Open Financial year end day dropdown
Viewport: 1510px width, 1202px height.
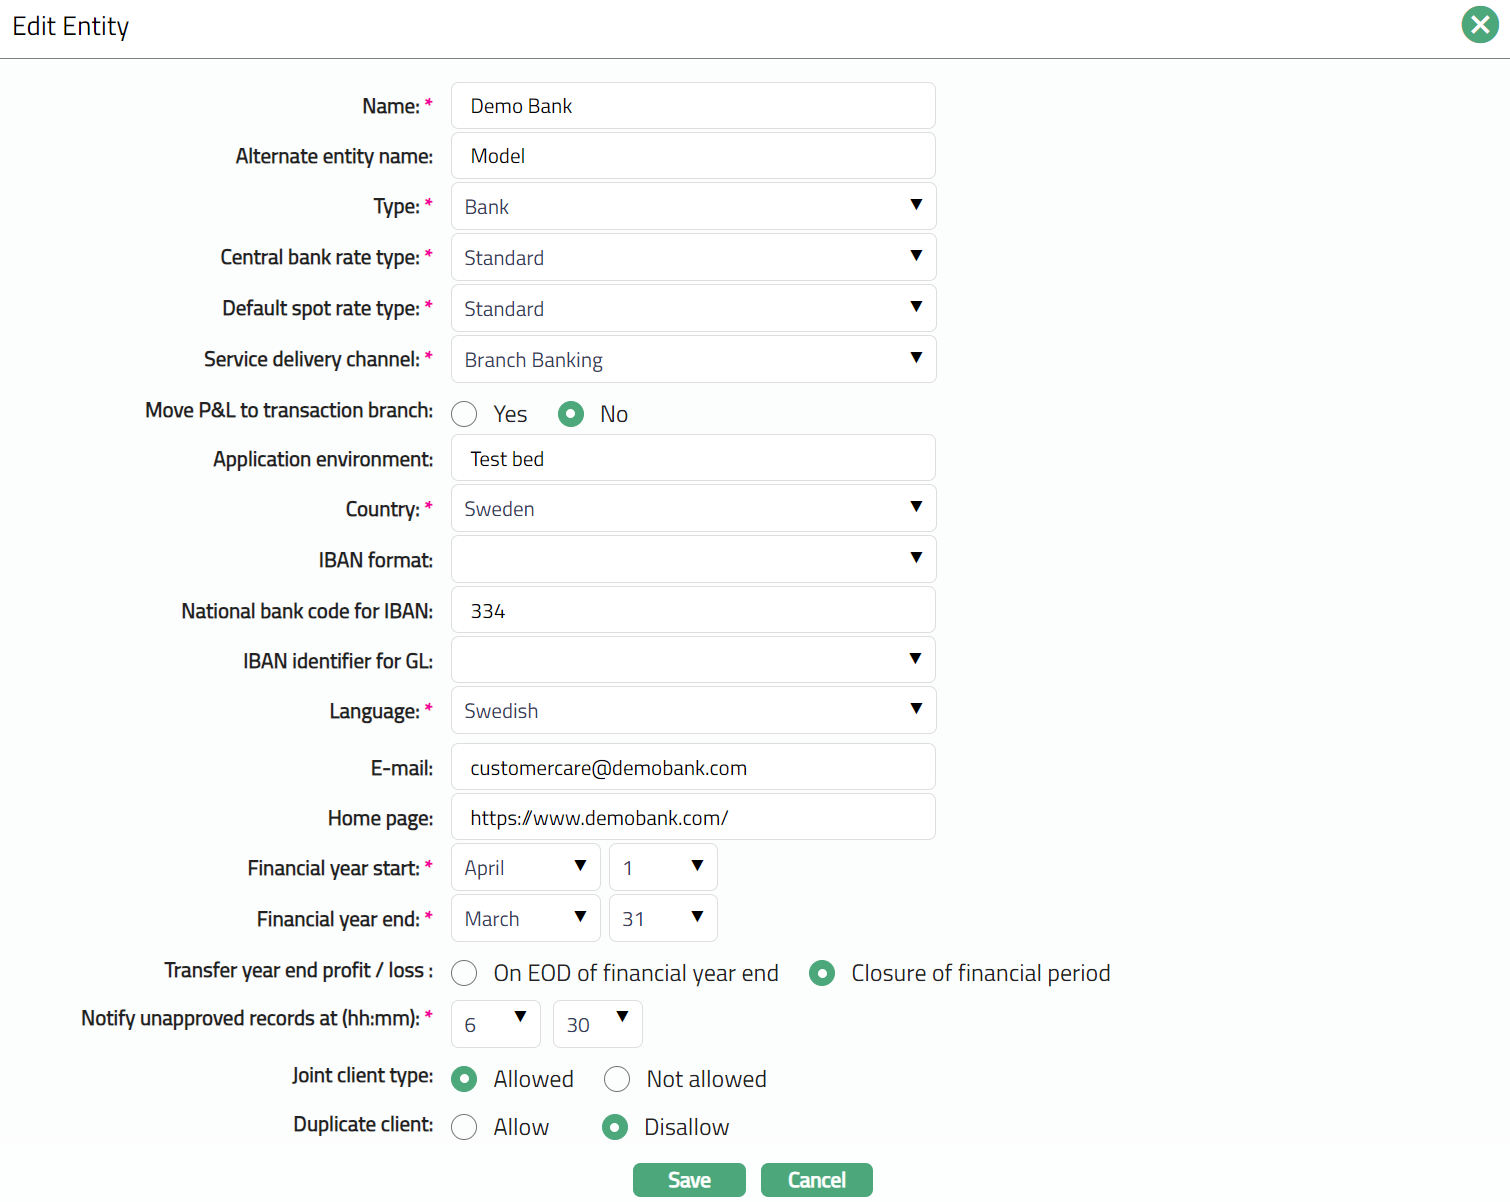[x=663, y=919]
